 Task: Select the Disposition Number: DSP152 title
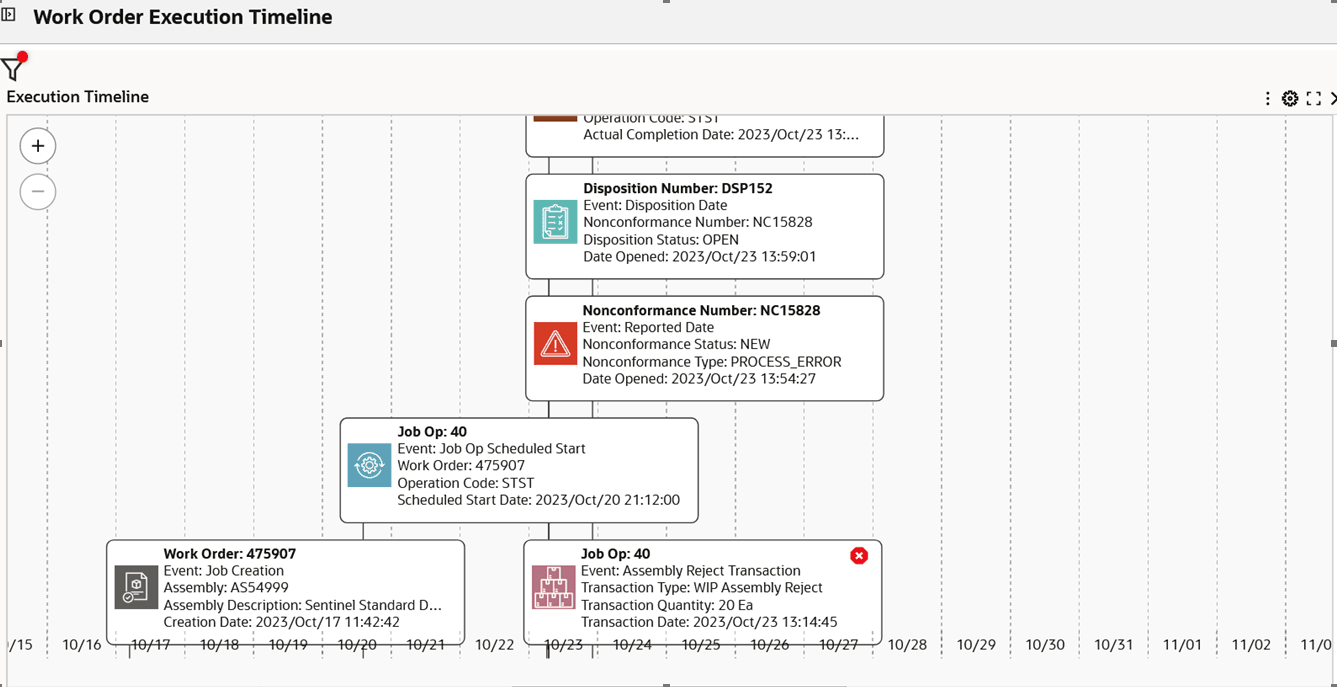pyautogui.click(x=678, y=188)
